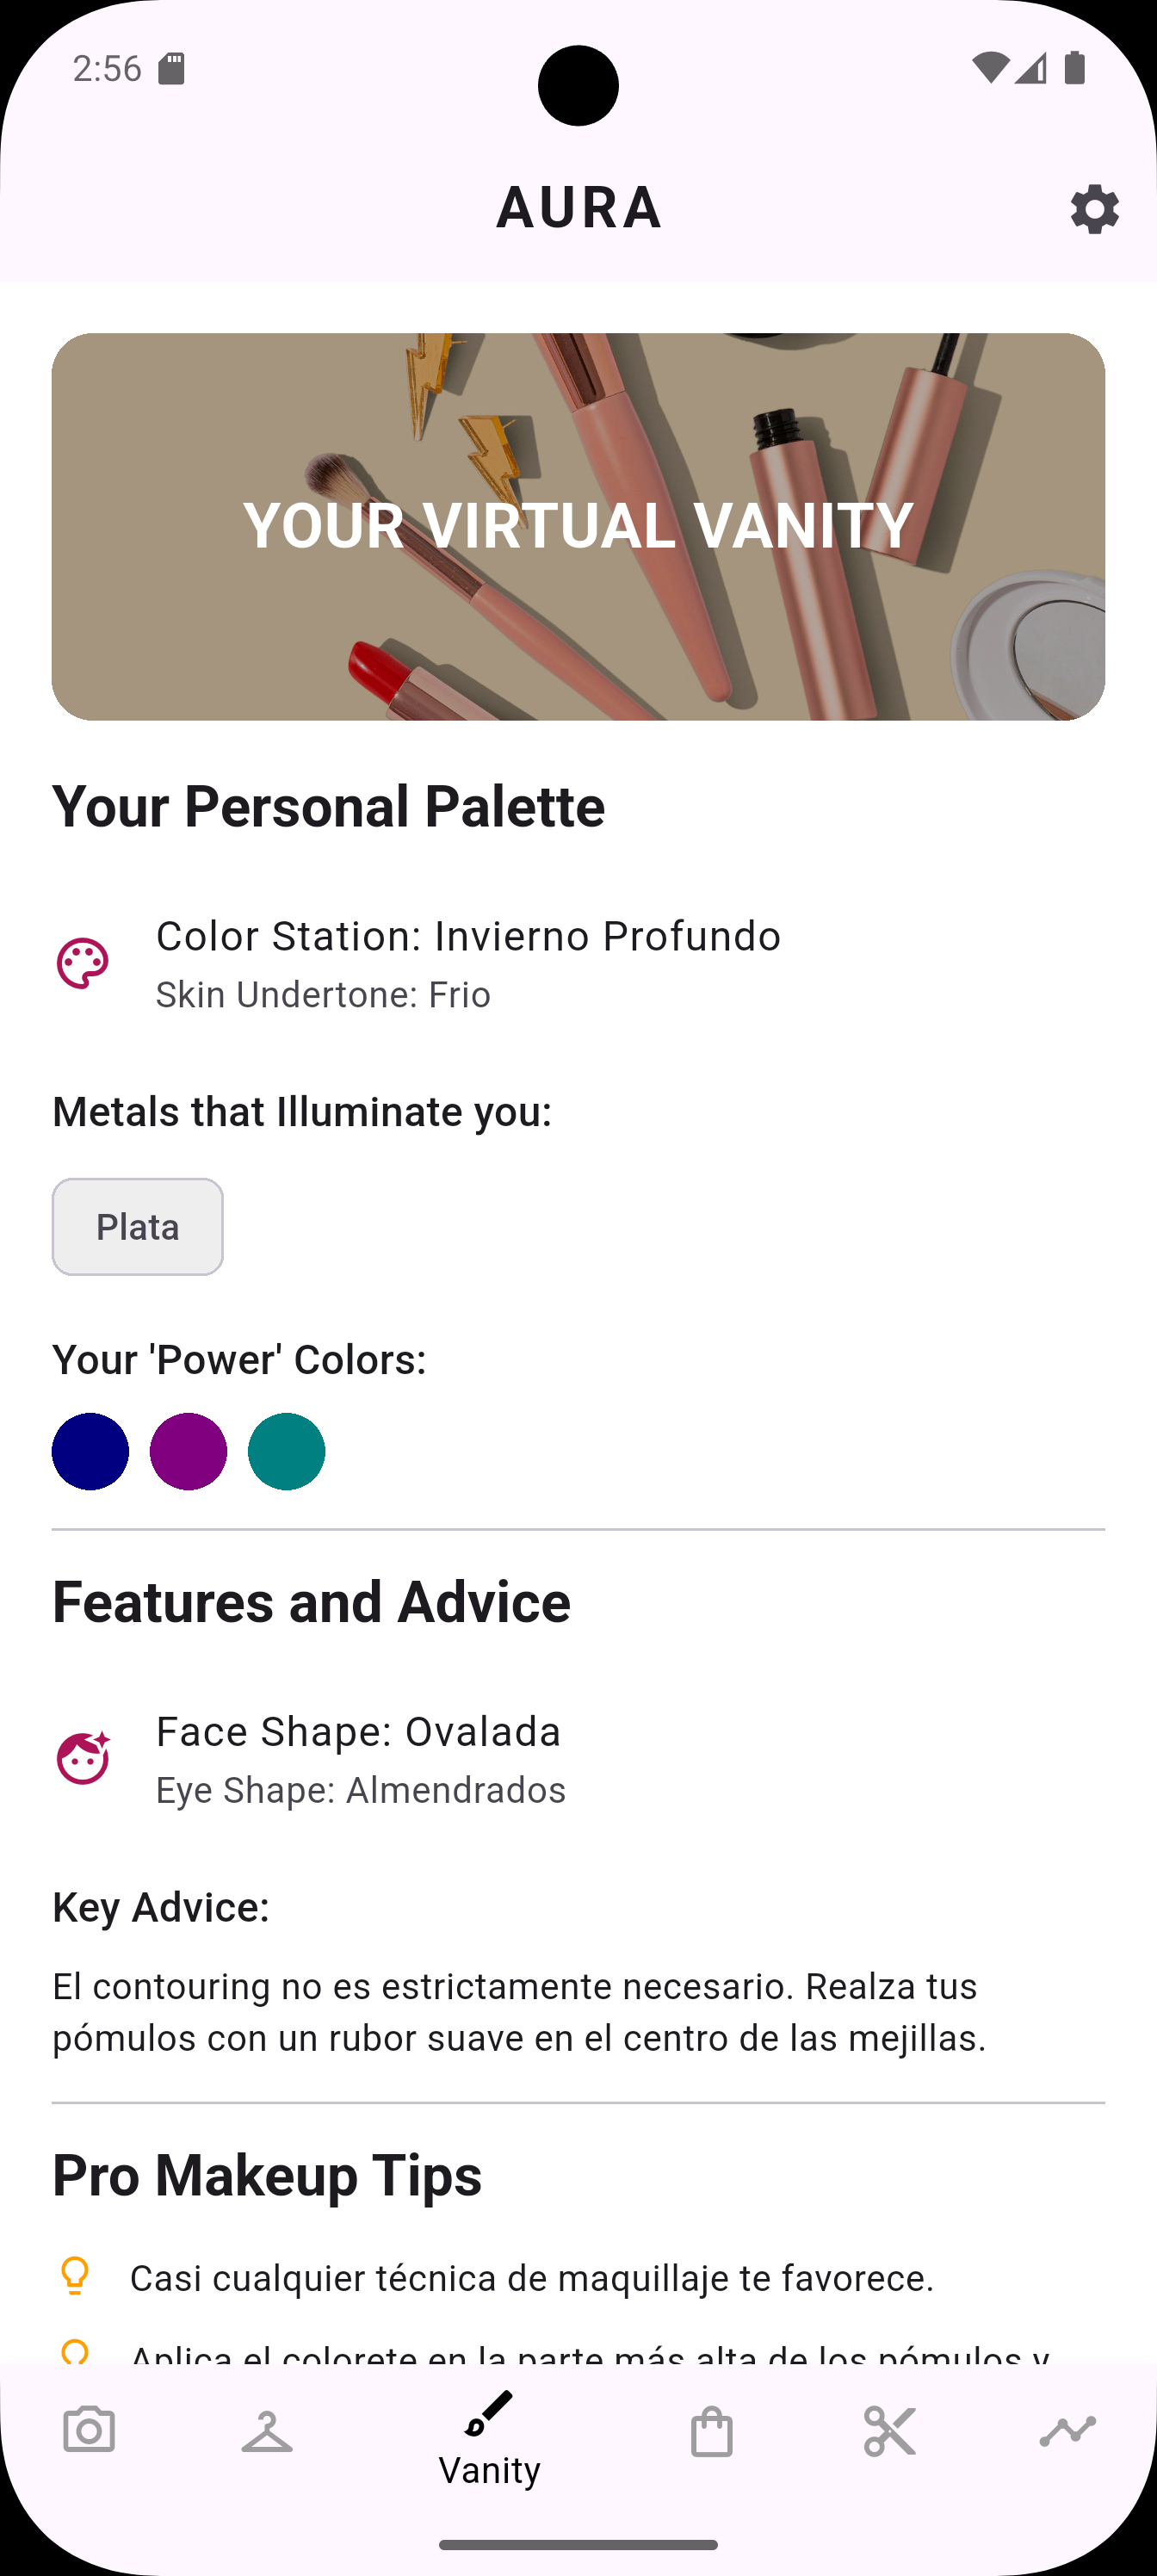The image size is (1157, 2576).
Task: Open the shopping bag tab
Action: click(x=711, y=2430)
